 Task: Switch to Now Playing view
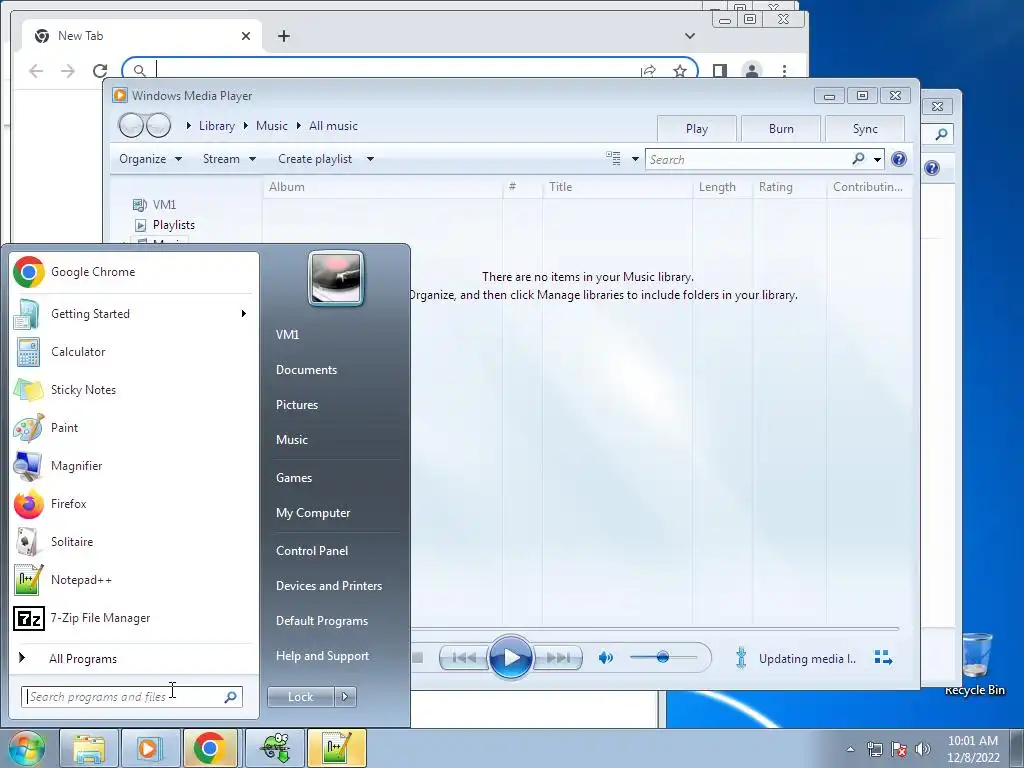point(883,658)
